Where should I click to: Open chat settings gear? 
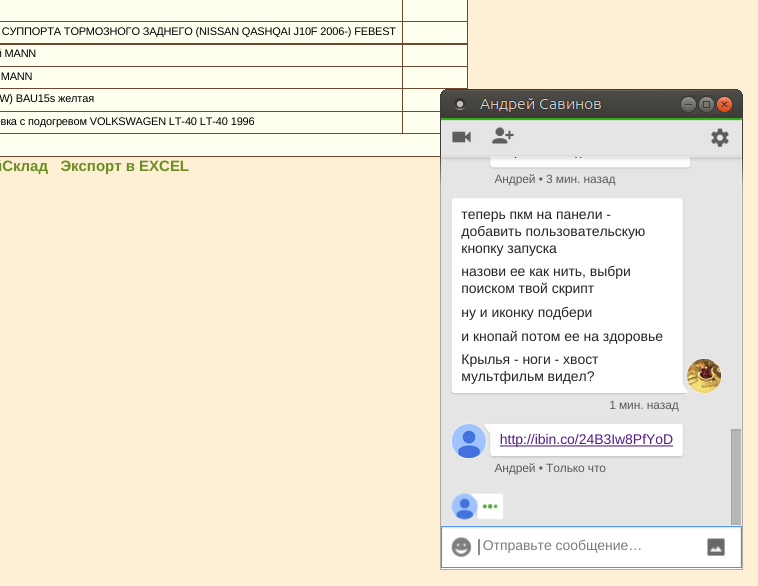(x=719, y=138)
